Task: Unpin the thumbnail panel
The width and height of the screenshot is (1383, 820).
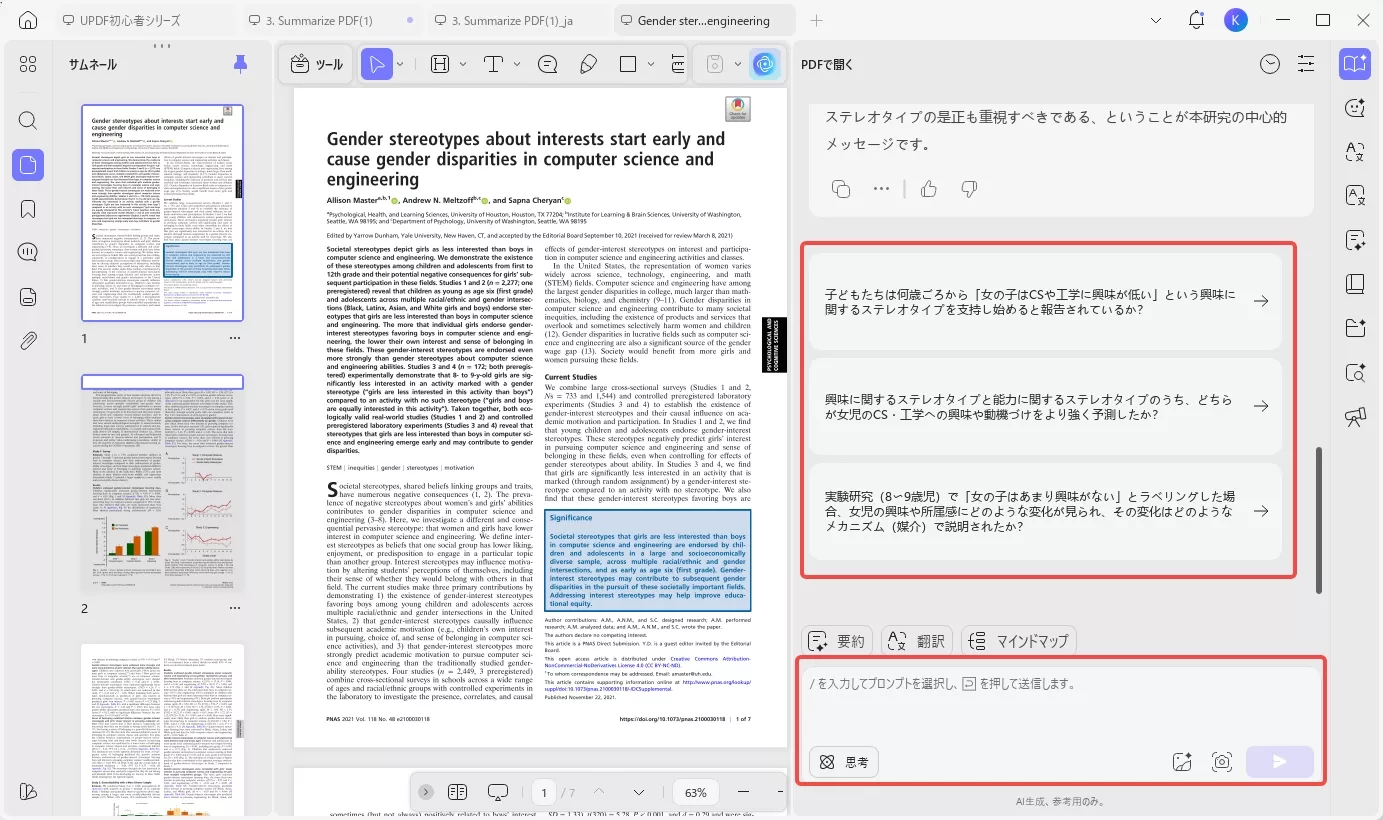Action: pyautogui.click(x=240, y=63)
